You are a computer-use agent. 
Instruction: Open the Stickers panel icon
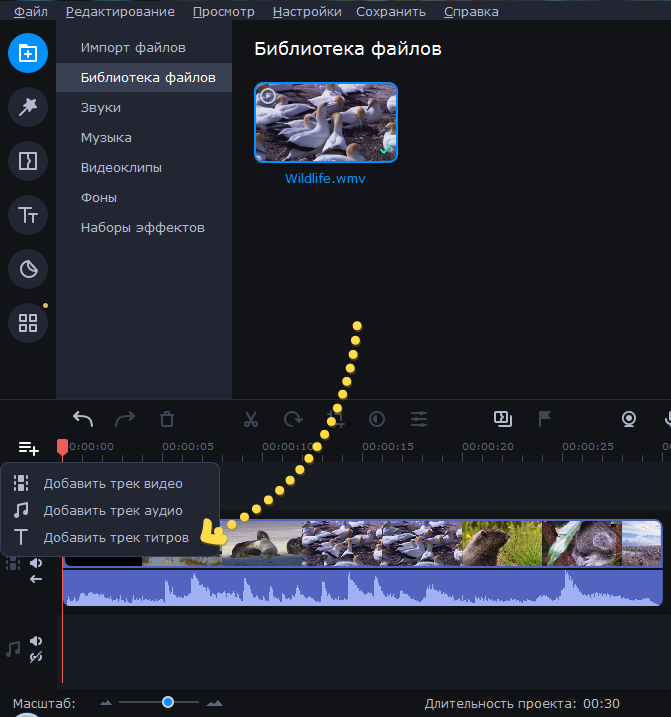point(27,268)
